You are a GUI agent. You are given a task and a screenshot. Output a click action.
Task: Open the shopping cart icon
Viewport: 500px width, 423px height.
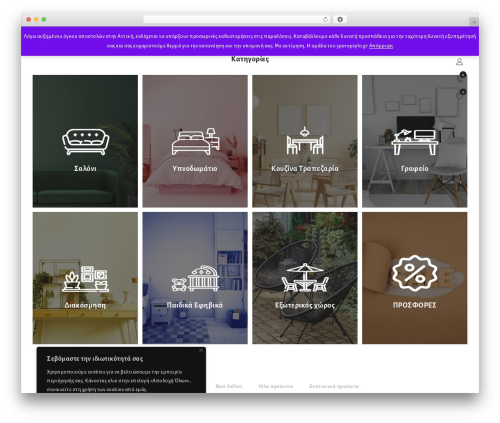point(460,79)
